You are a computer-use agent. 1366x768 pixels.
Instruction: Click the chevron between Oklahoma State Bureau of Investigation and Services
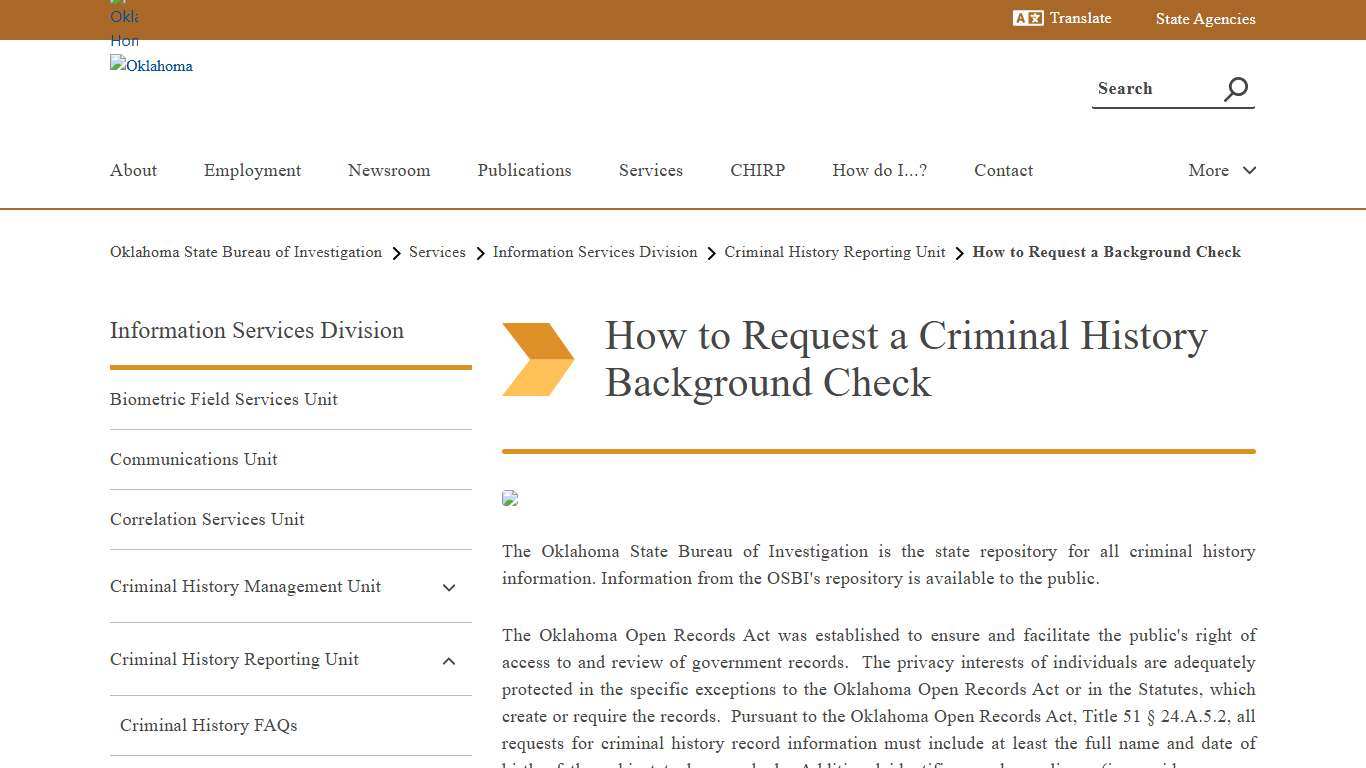coord(396,253)
